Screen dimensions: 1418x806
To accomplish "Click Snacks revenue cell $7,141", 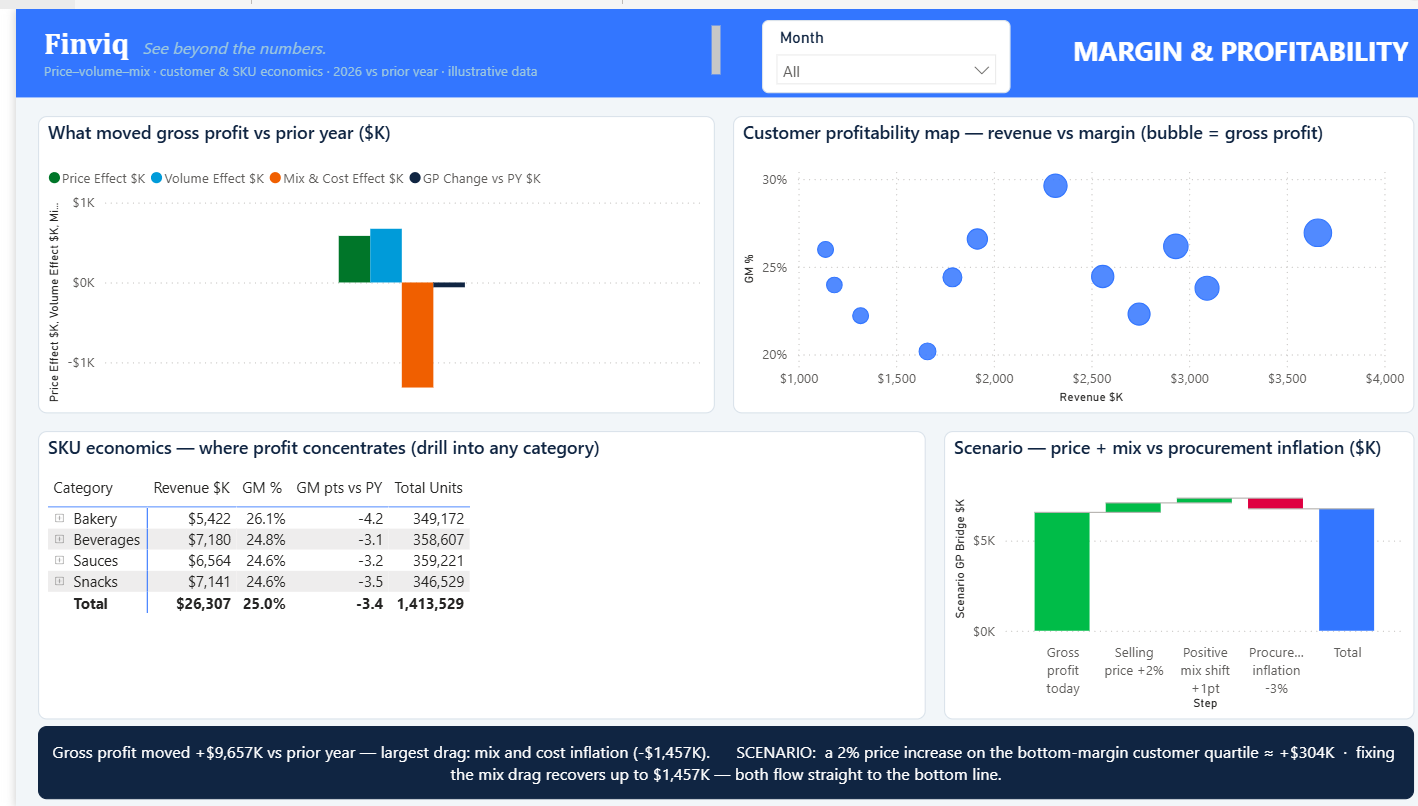I will coord(208,582).
